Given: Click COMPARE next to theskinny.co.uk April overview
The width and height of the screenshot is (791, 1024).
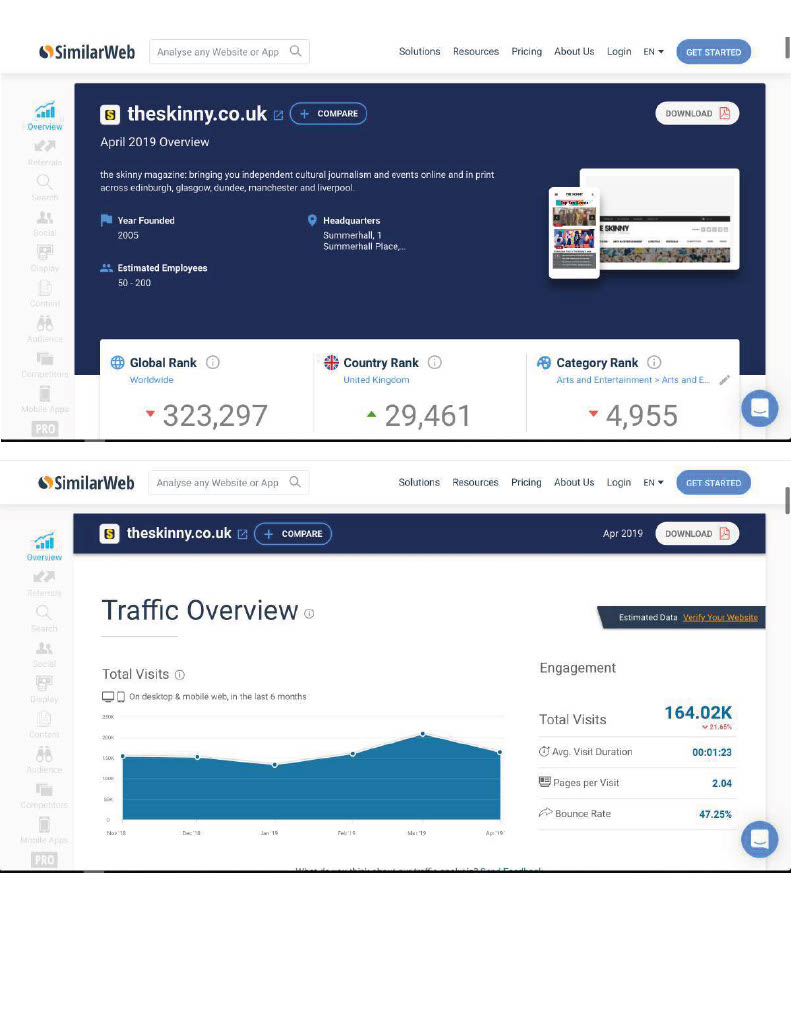Looking at the screenshot, I should coord(329,114).
